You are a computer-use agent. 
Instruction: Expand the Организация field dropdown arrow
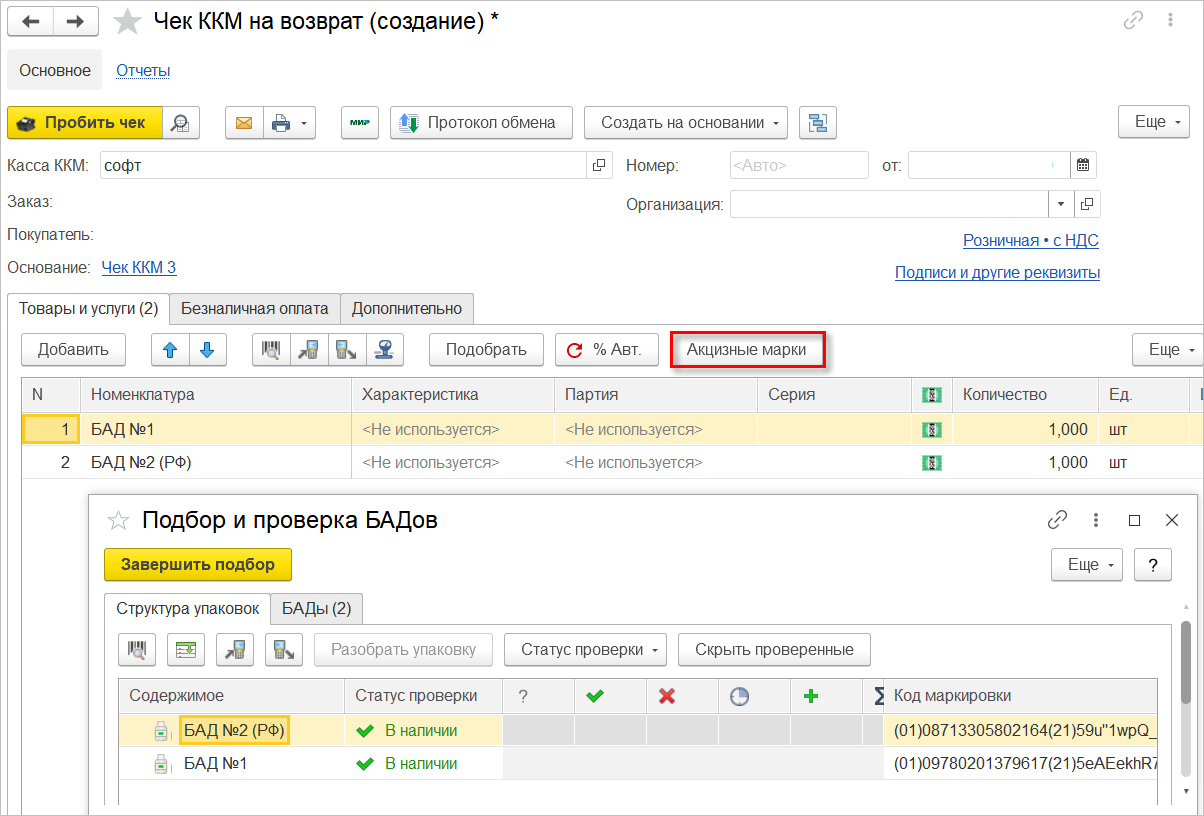pyautogui.click(x=1061, y=204)
